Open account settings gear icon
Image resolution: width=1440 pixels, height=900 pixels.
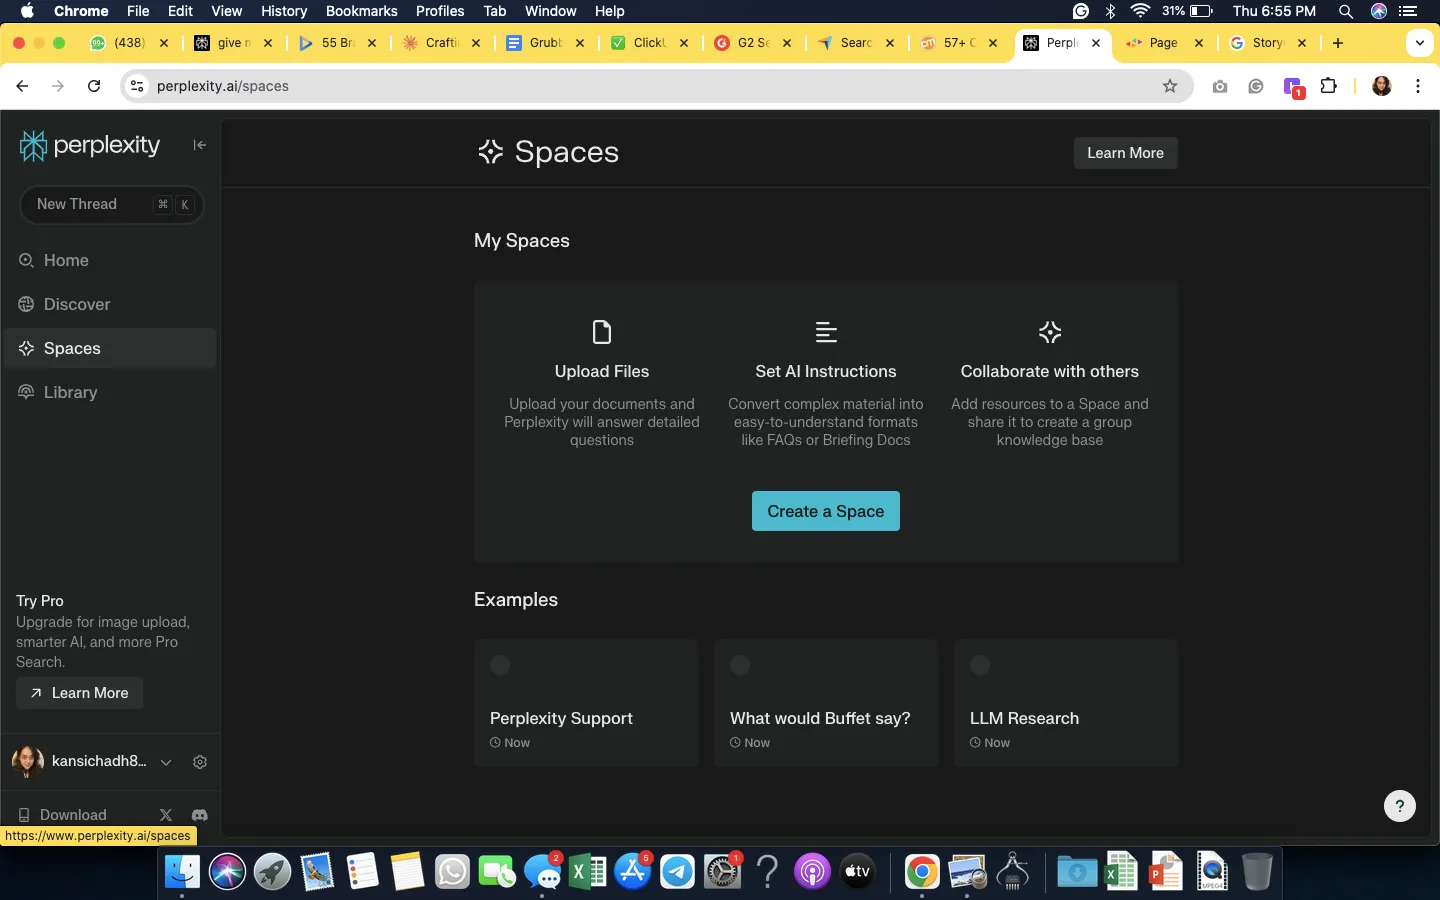tap(200, 762)
